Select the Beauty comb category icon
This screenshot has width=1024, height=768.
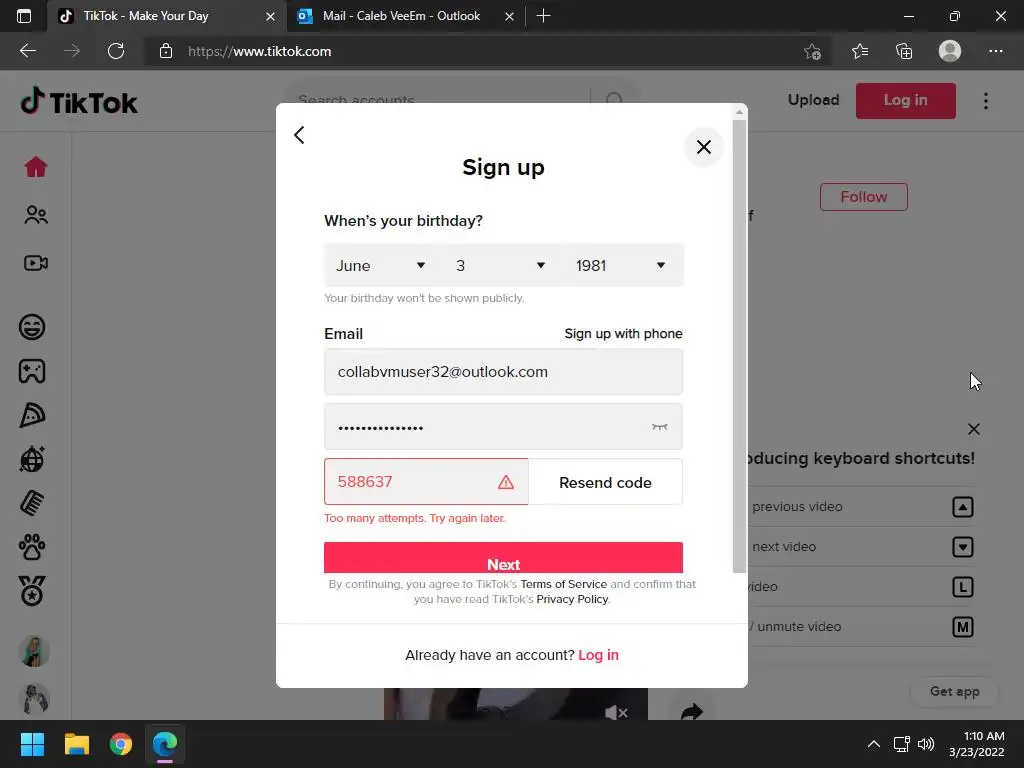(32, 503)
